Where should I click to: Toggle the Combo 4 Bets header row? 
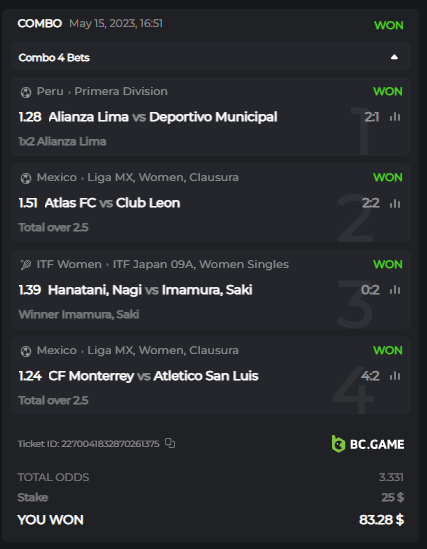point(211,56)
